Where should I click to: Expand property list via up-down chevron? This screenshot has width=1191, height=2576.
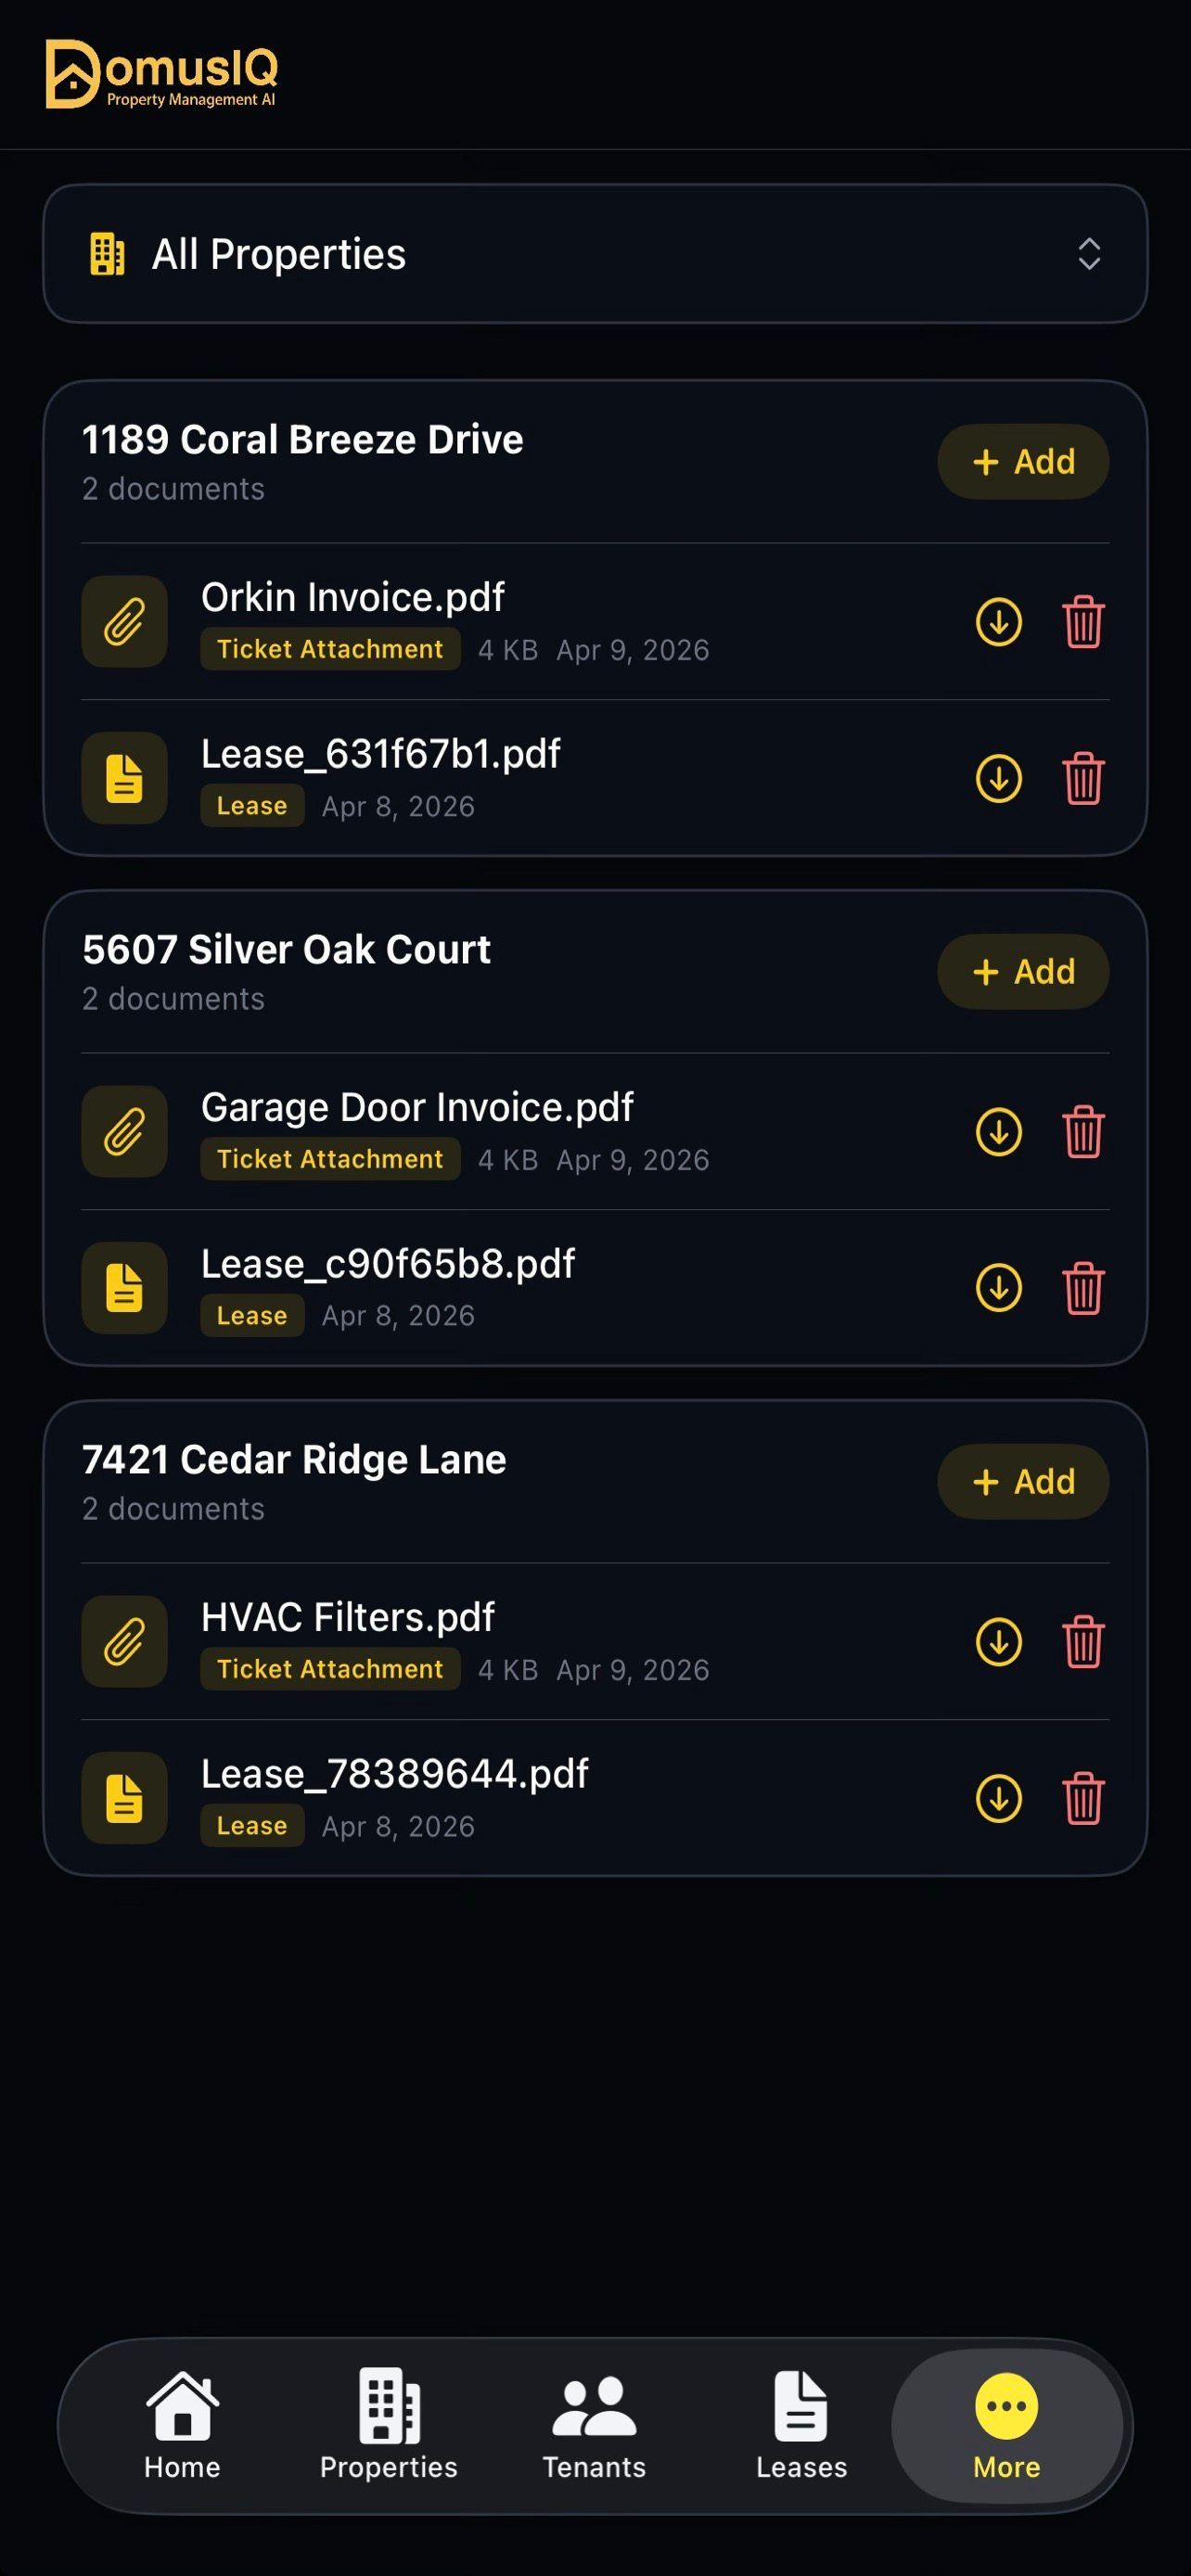coord(1089,254)
